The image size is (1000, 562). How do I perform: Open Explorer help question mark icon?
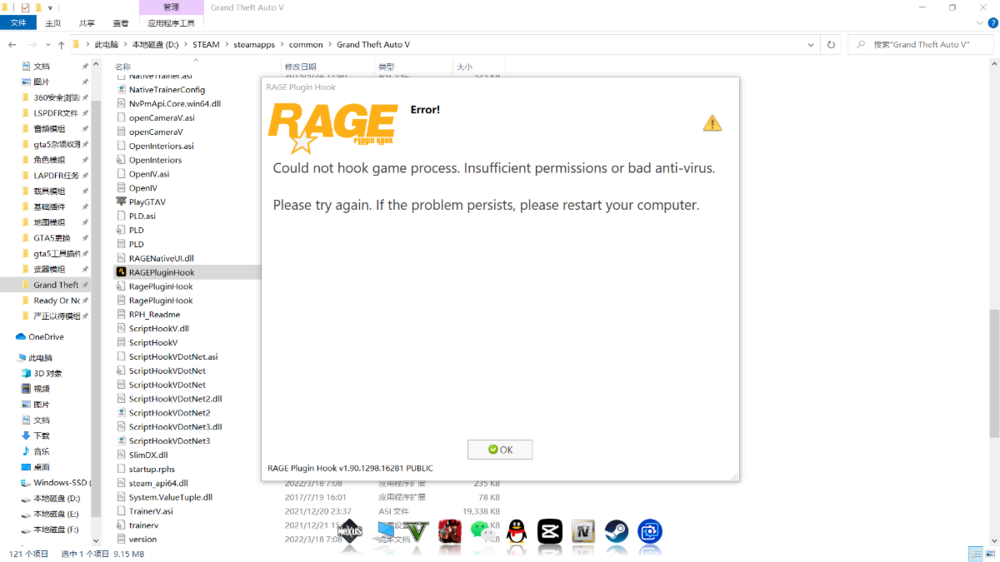(992, 23)
